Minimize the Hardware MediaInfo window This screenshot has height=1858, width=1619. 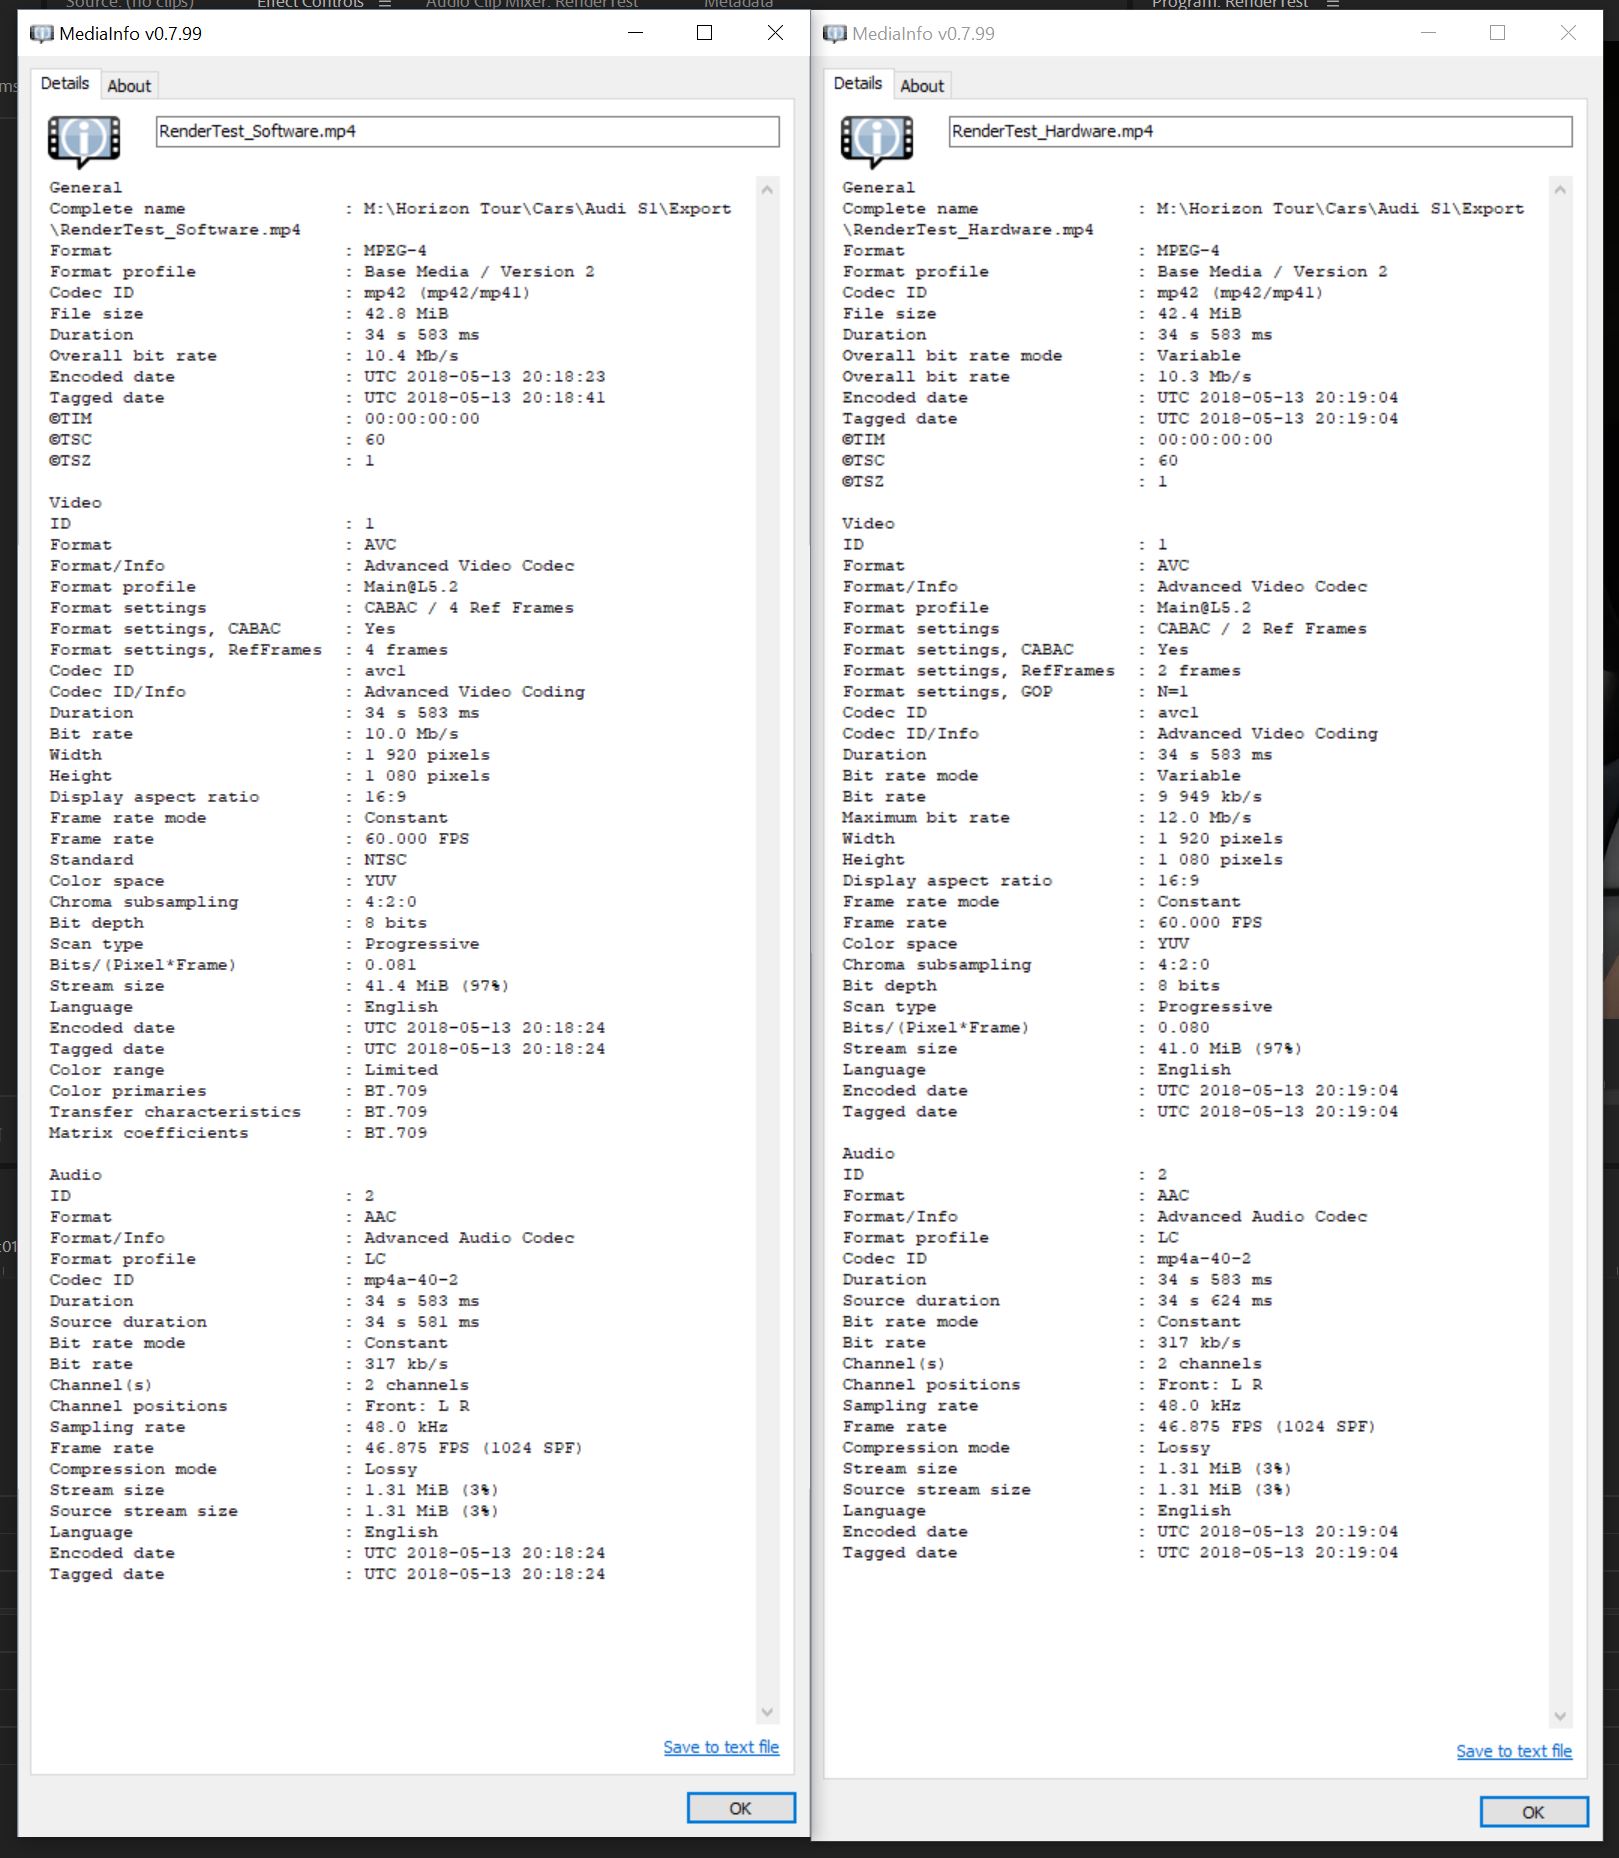coord(1428,33)
